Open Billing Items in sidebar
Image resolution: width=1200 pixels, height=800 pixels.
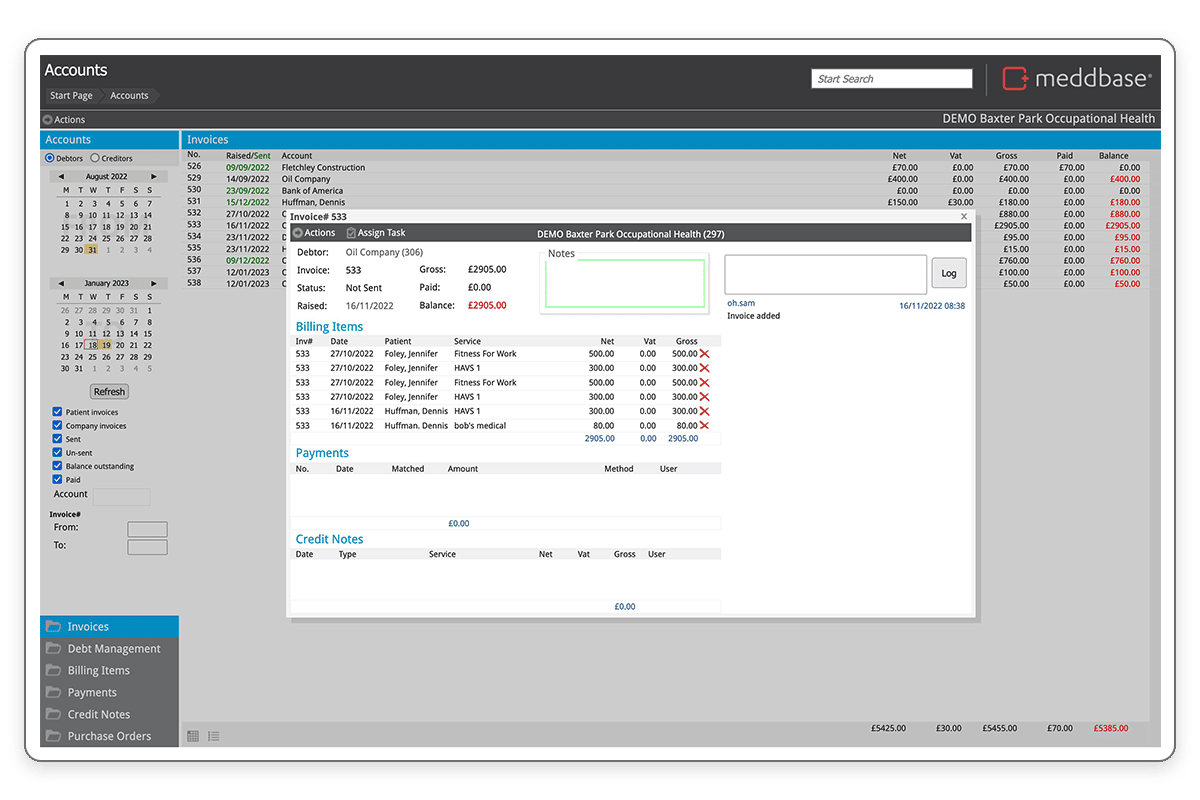pyautogui.click(x=109, y=671)
